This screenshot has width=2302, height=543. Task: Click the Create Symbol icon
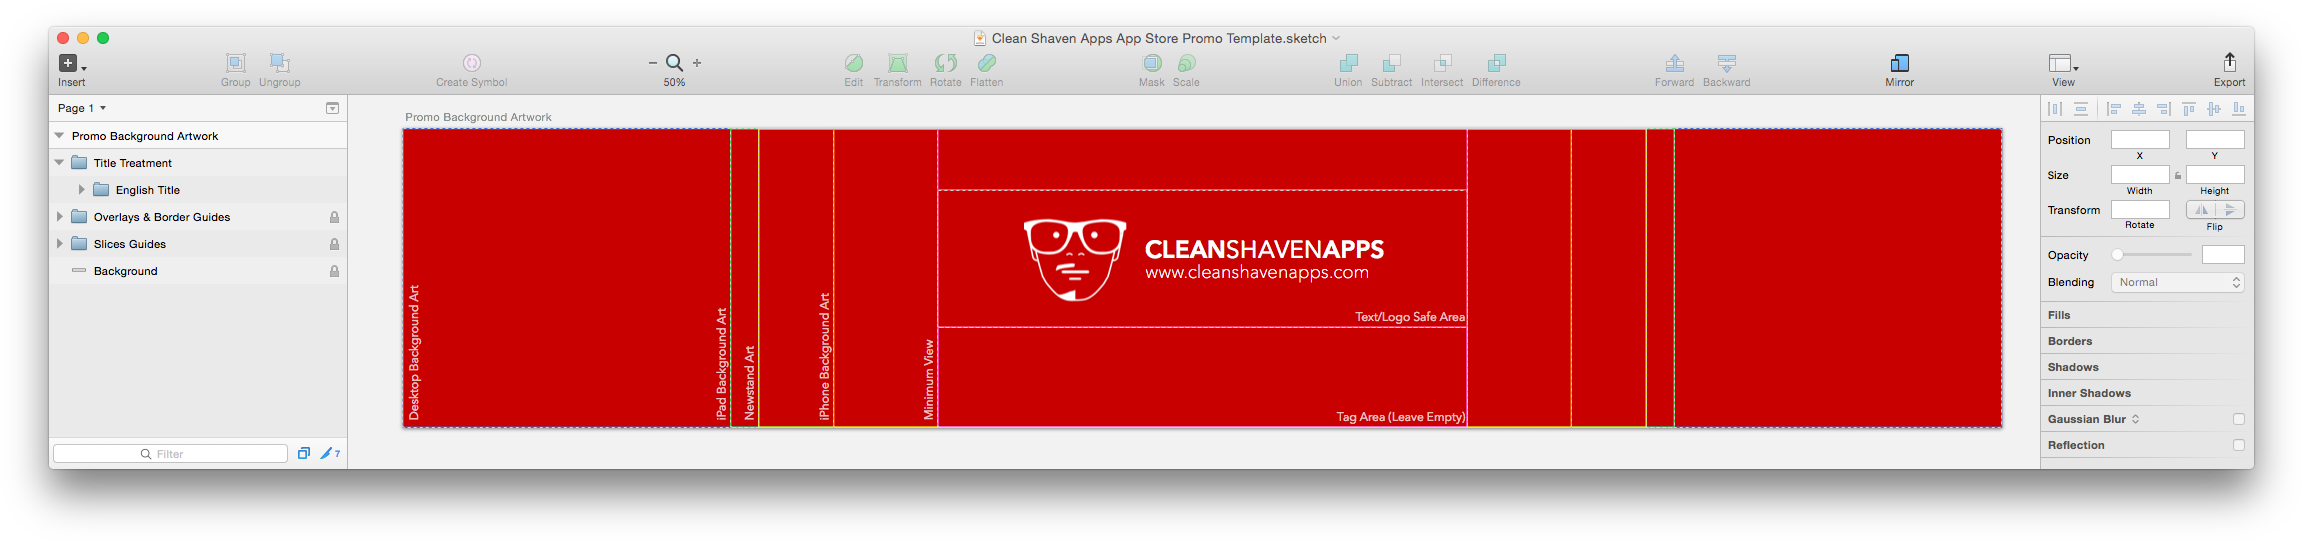472,63
